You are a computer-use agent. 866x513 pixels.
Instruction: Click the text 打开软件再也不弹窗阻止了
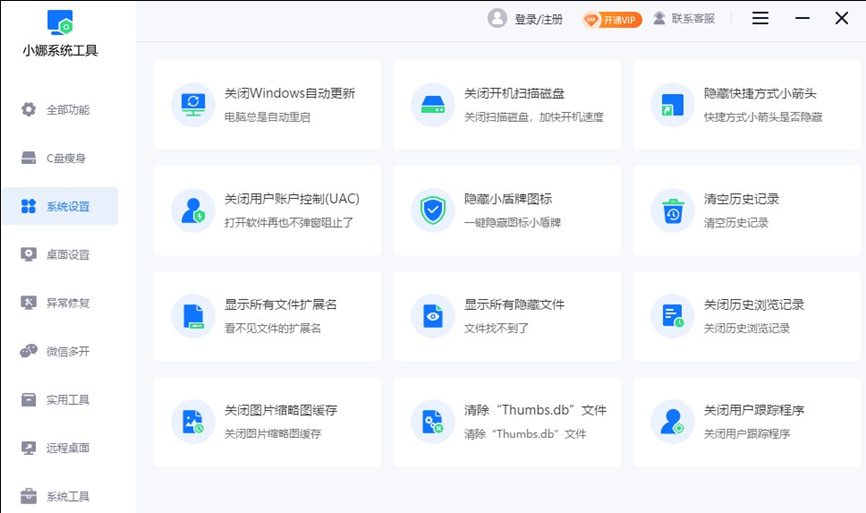click(x=288, y=223)
